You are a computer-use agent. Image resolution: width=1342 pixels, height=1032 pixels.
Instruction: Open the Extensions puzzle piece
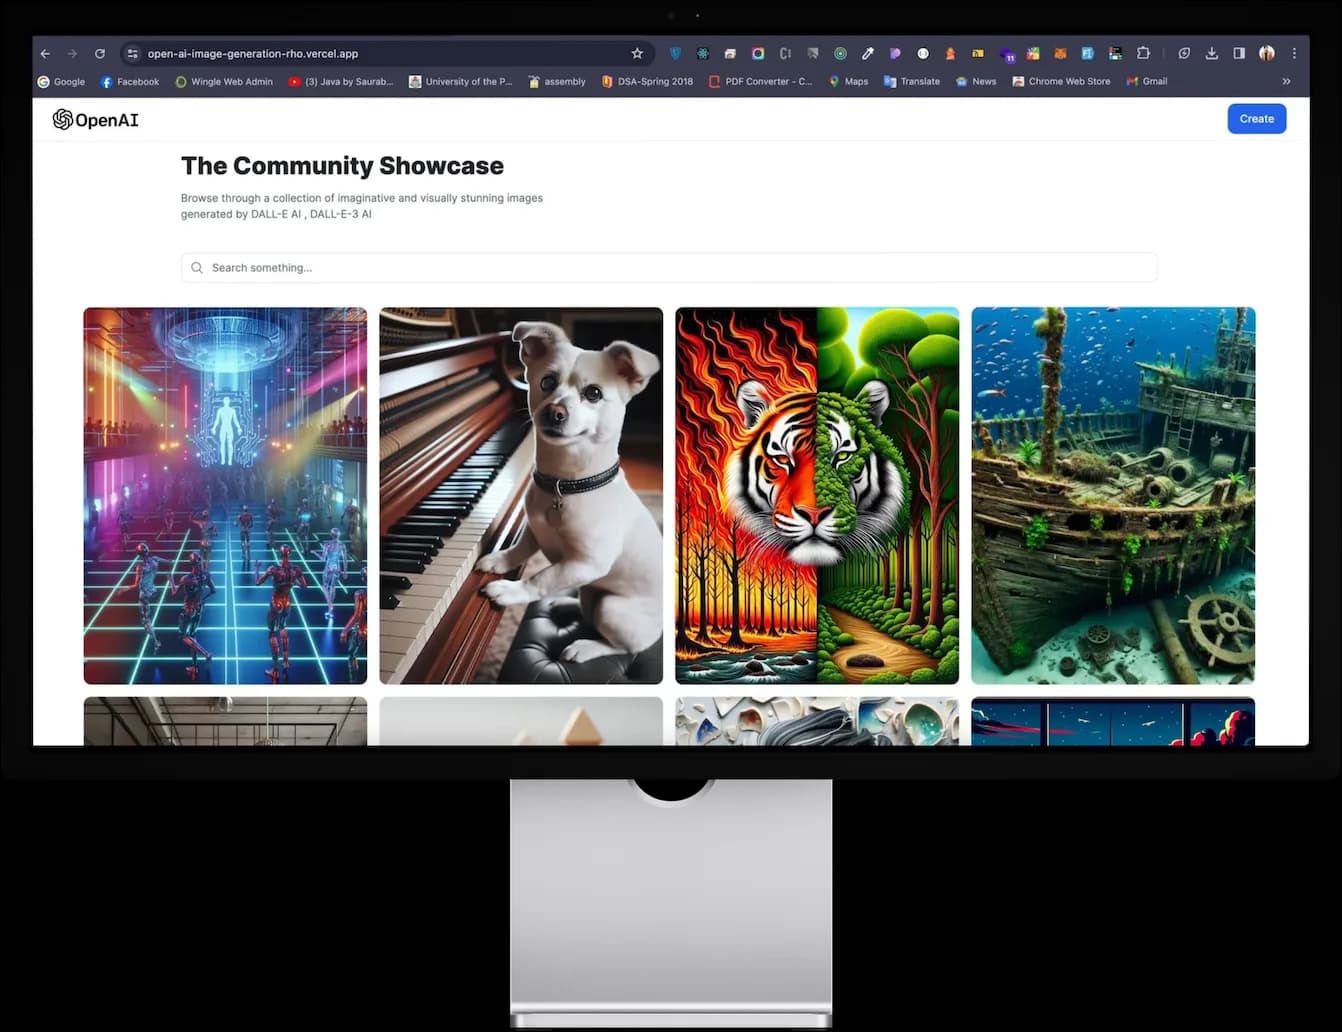(x=1143, y=53)
